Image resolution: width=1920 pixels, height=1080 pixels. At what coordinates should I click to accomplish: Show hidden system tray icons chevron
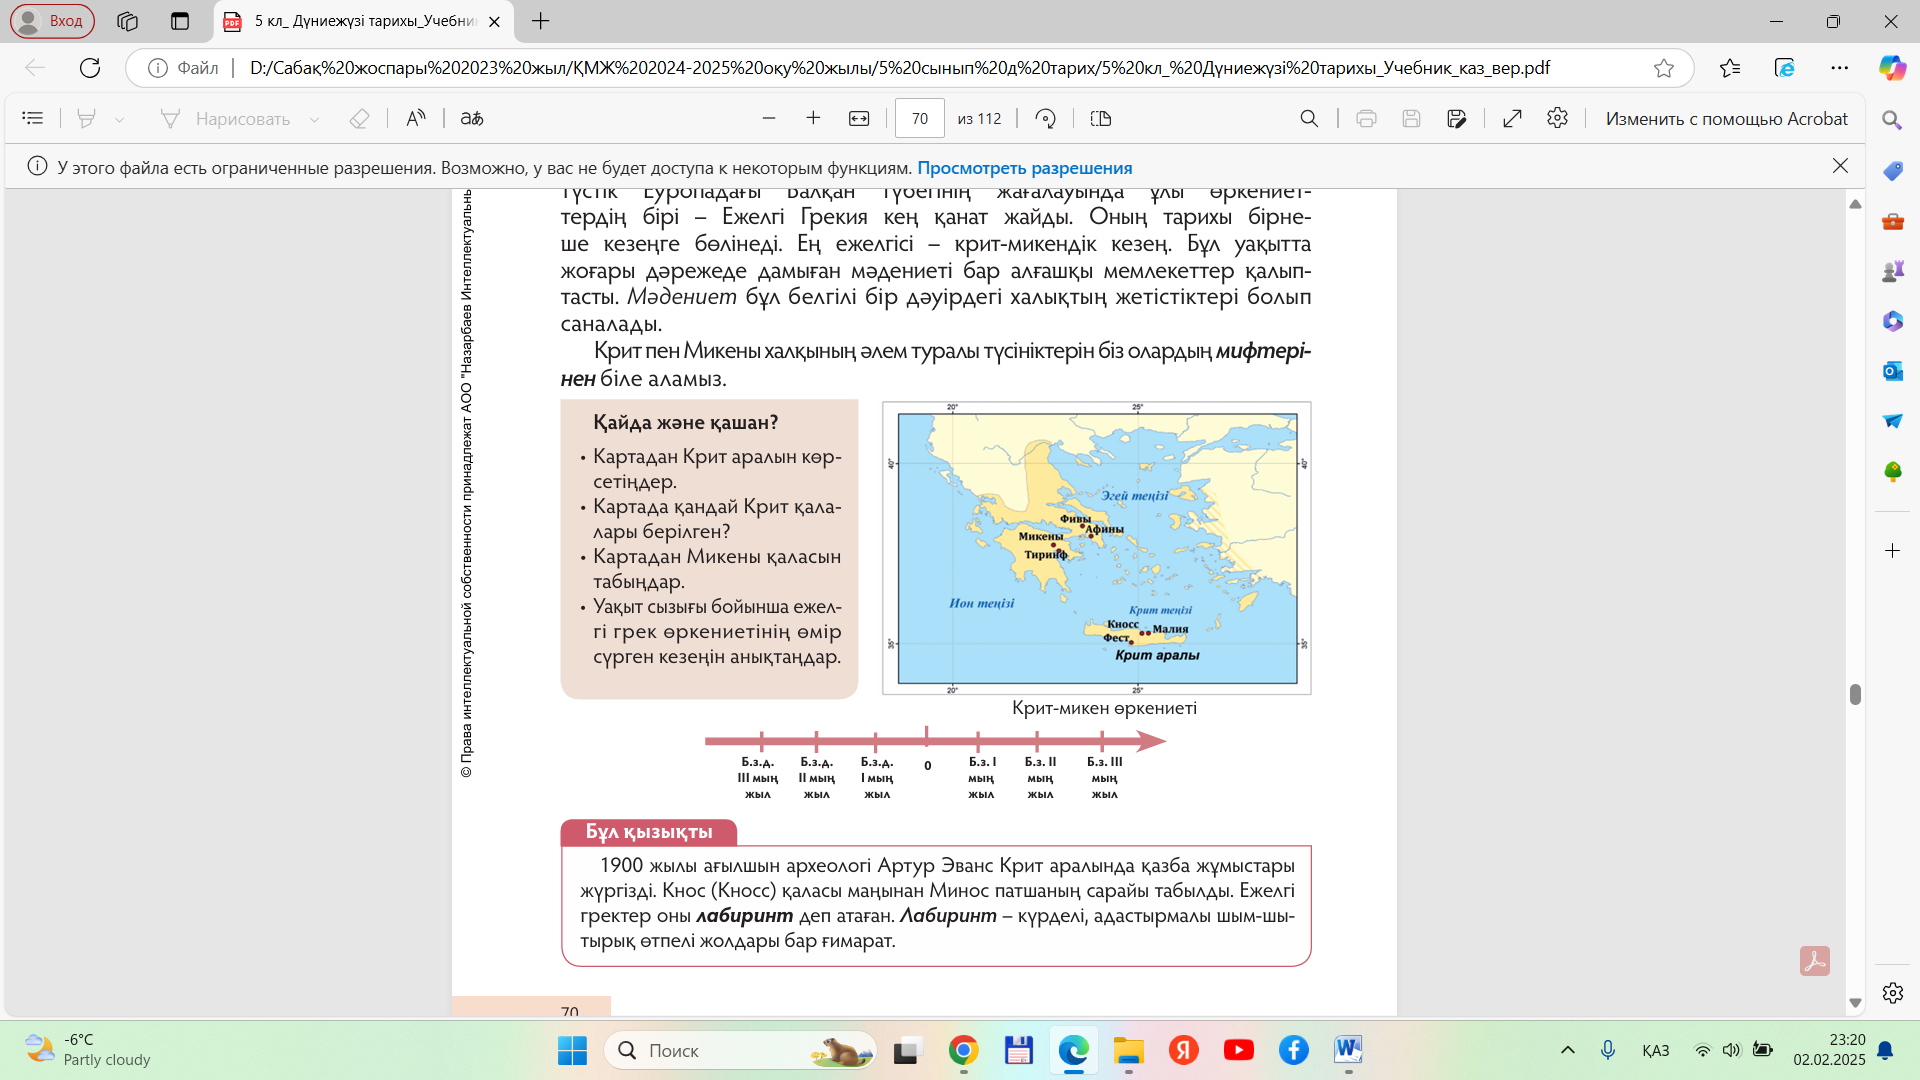coord(1568,1050)
